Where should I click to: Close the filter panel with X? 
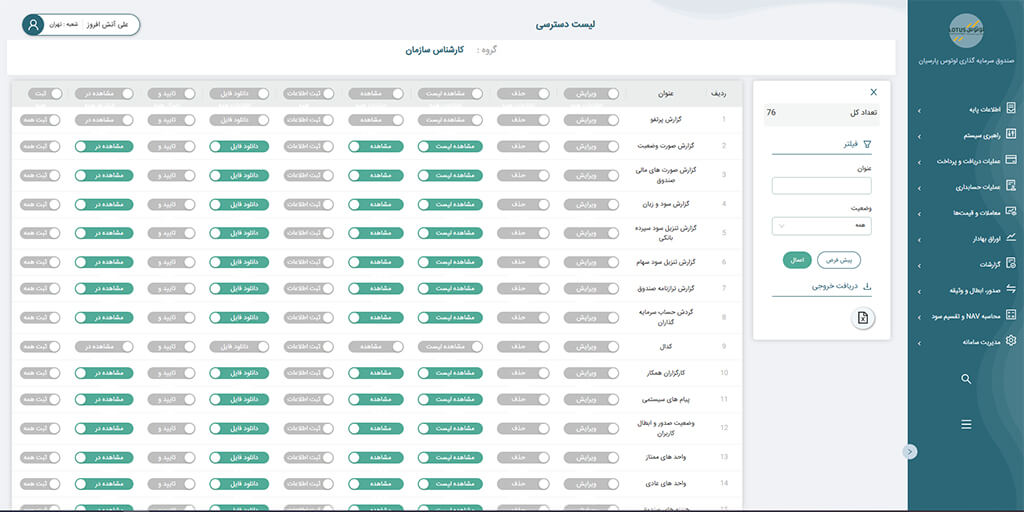[x=873, y=92]
